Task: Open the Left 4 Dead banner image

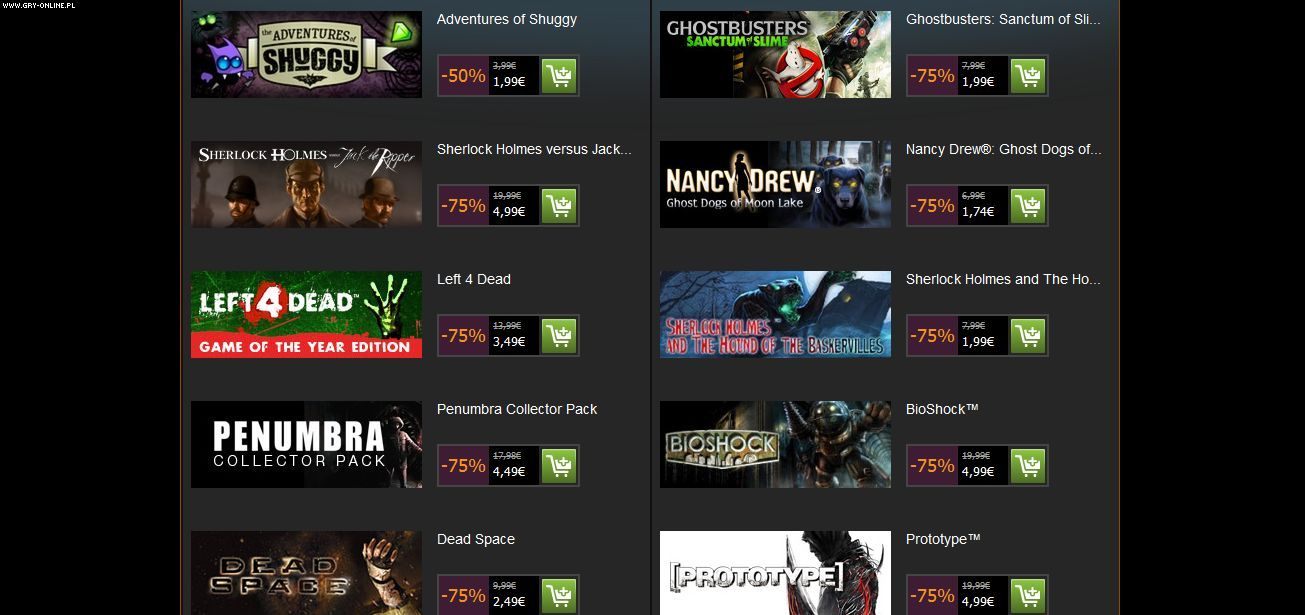Action: (x=306, y=314)
